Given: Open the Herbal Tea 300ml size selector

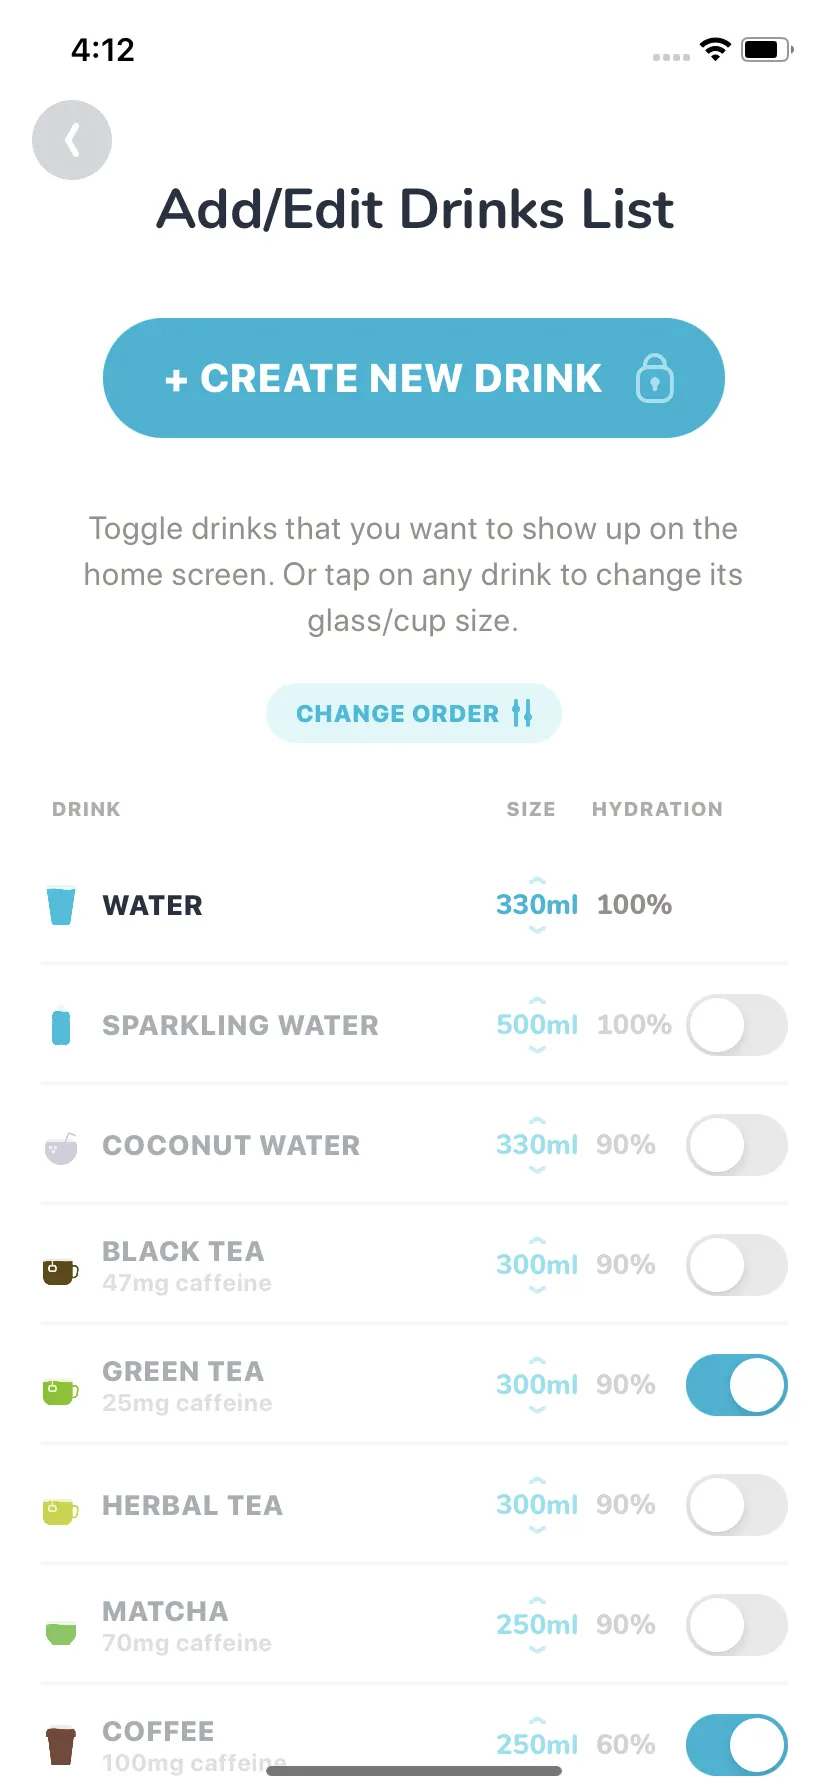Looking at the screenshot, I should click(537, 1505).
